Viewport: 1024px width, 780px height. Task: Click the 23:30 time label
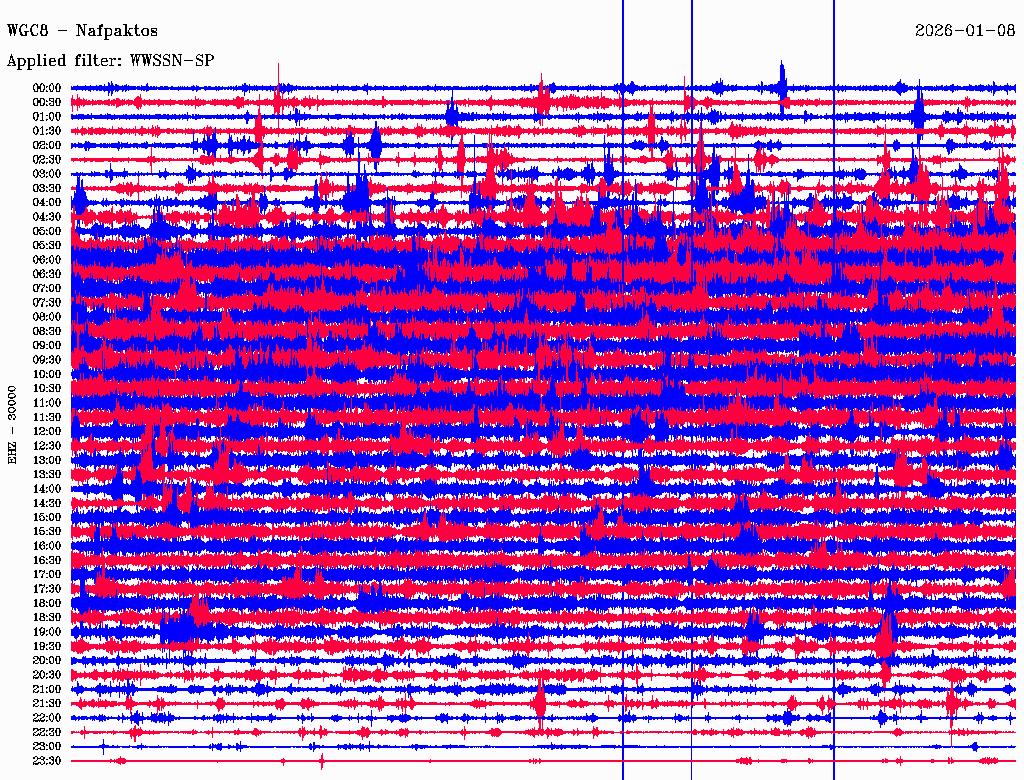click(x=46, y=760)
